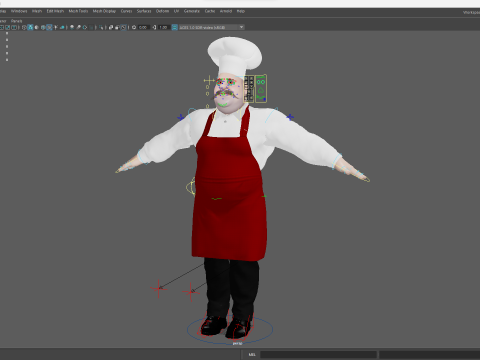
Task: Click the gamma value field 1.00
Action: tap(163, 27)
